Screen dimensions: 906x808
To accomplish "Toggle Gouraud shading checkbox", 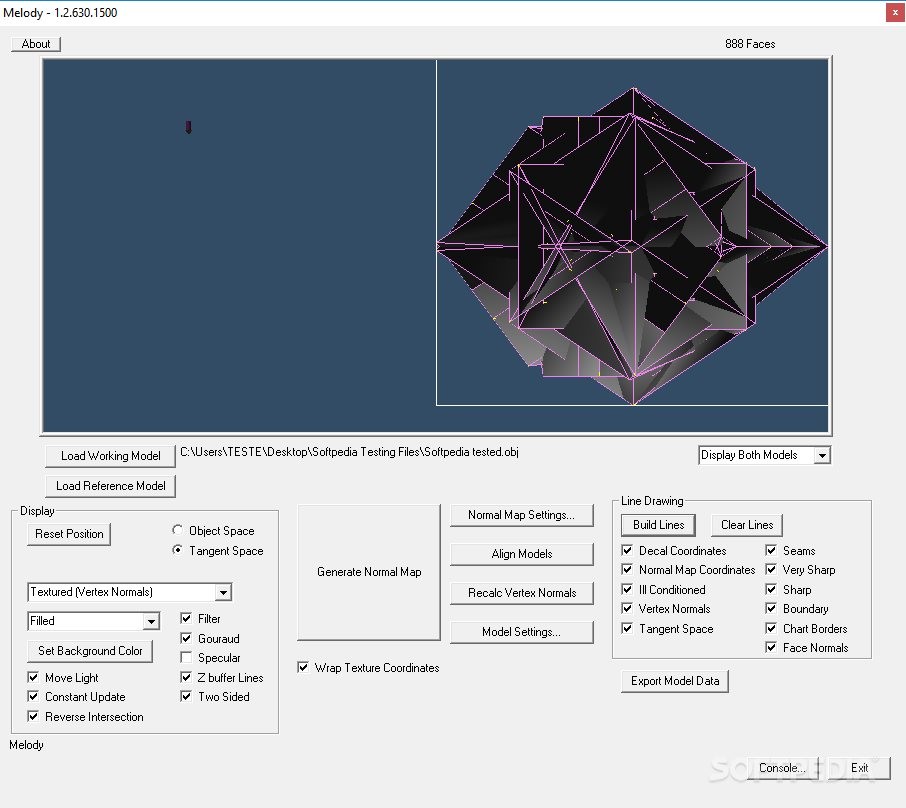I will point(186,638).
